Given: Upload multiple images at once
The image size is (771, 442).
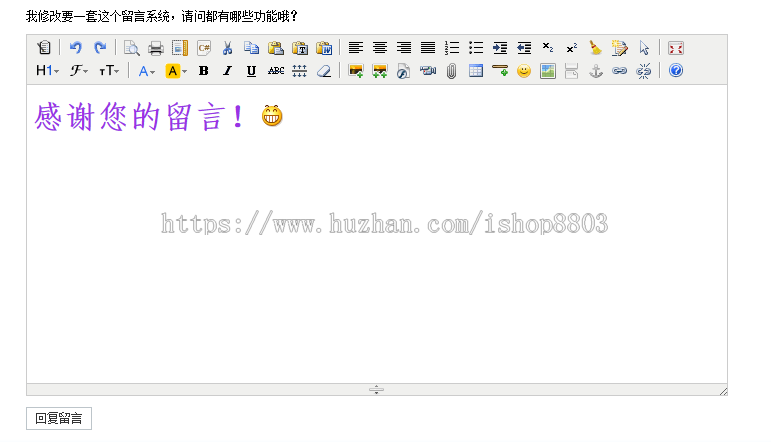Looking at the screenshot, I should (x=380, y=71).
